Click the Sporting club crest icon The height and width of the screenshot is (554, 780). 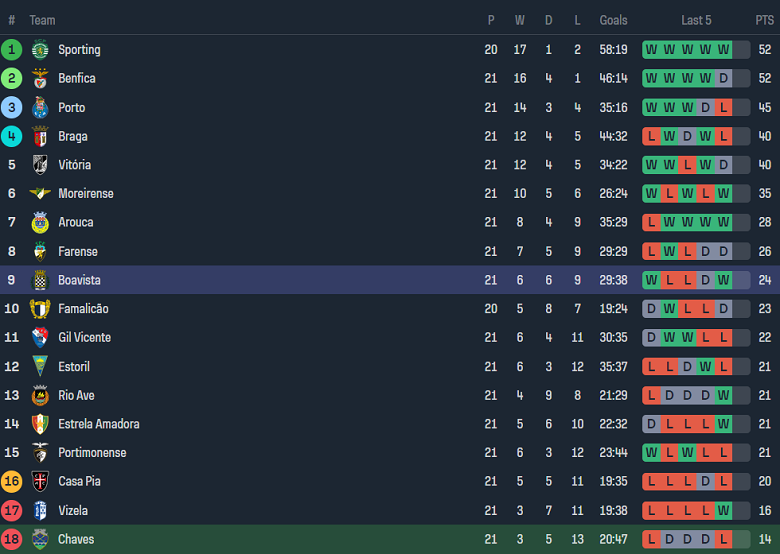click(x=40, y=49)
